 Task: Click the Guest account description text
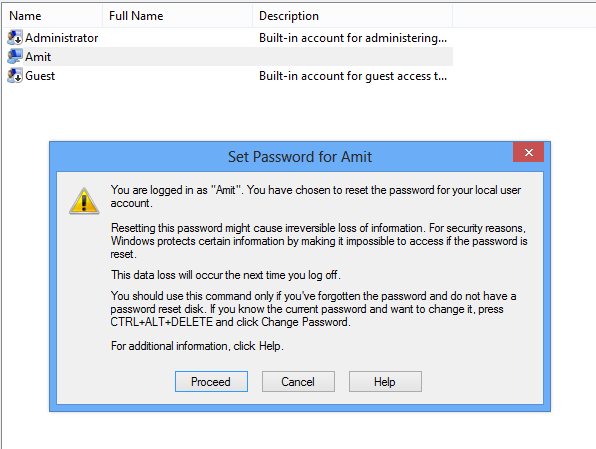point(353,76)
